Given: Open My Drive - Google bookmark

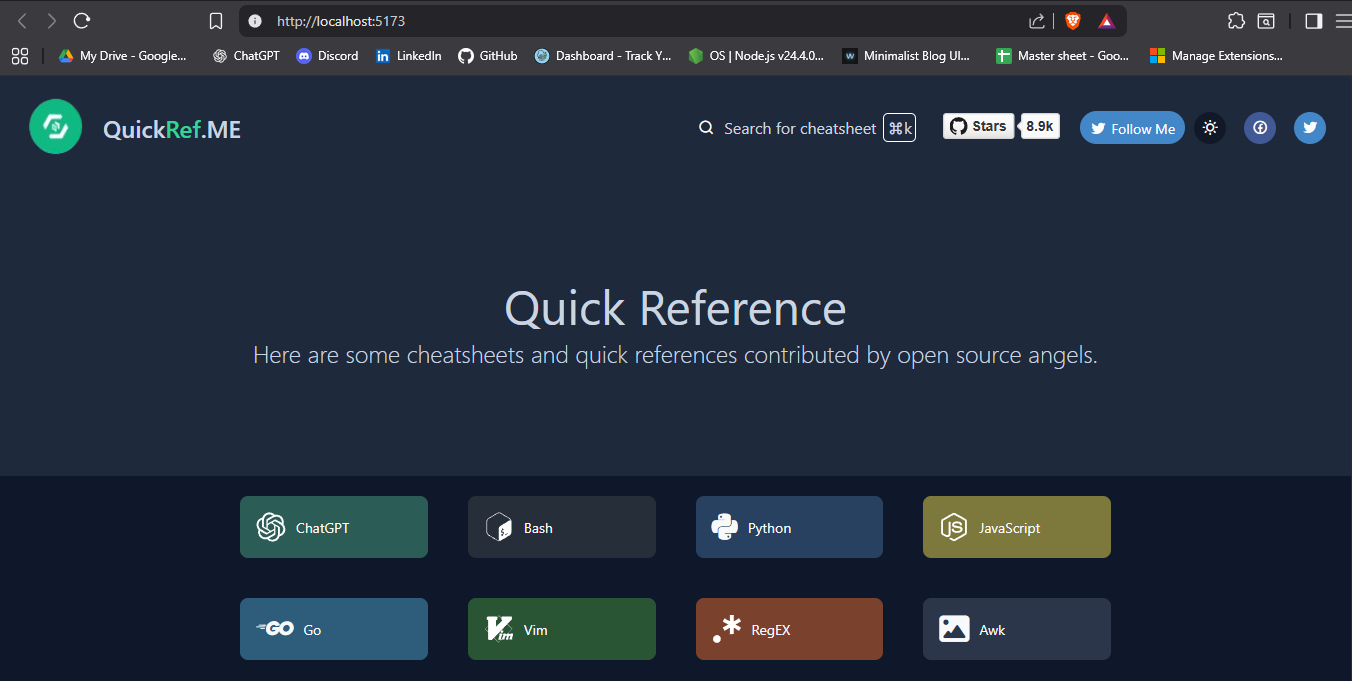Looking at the screenshot, I should pos(122,56).
